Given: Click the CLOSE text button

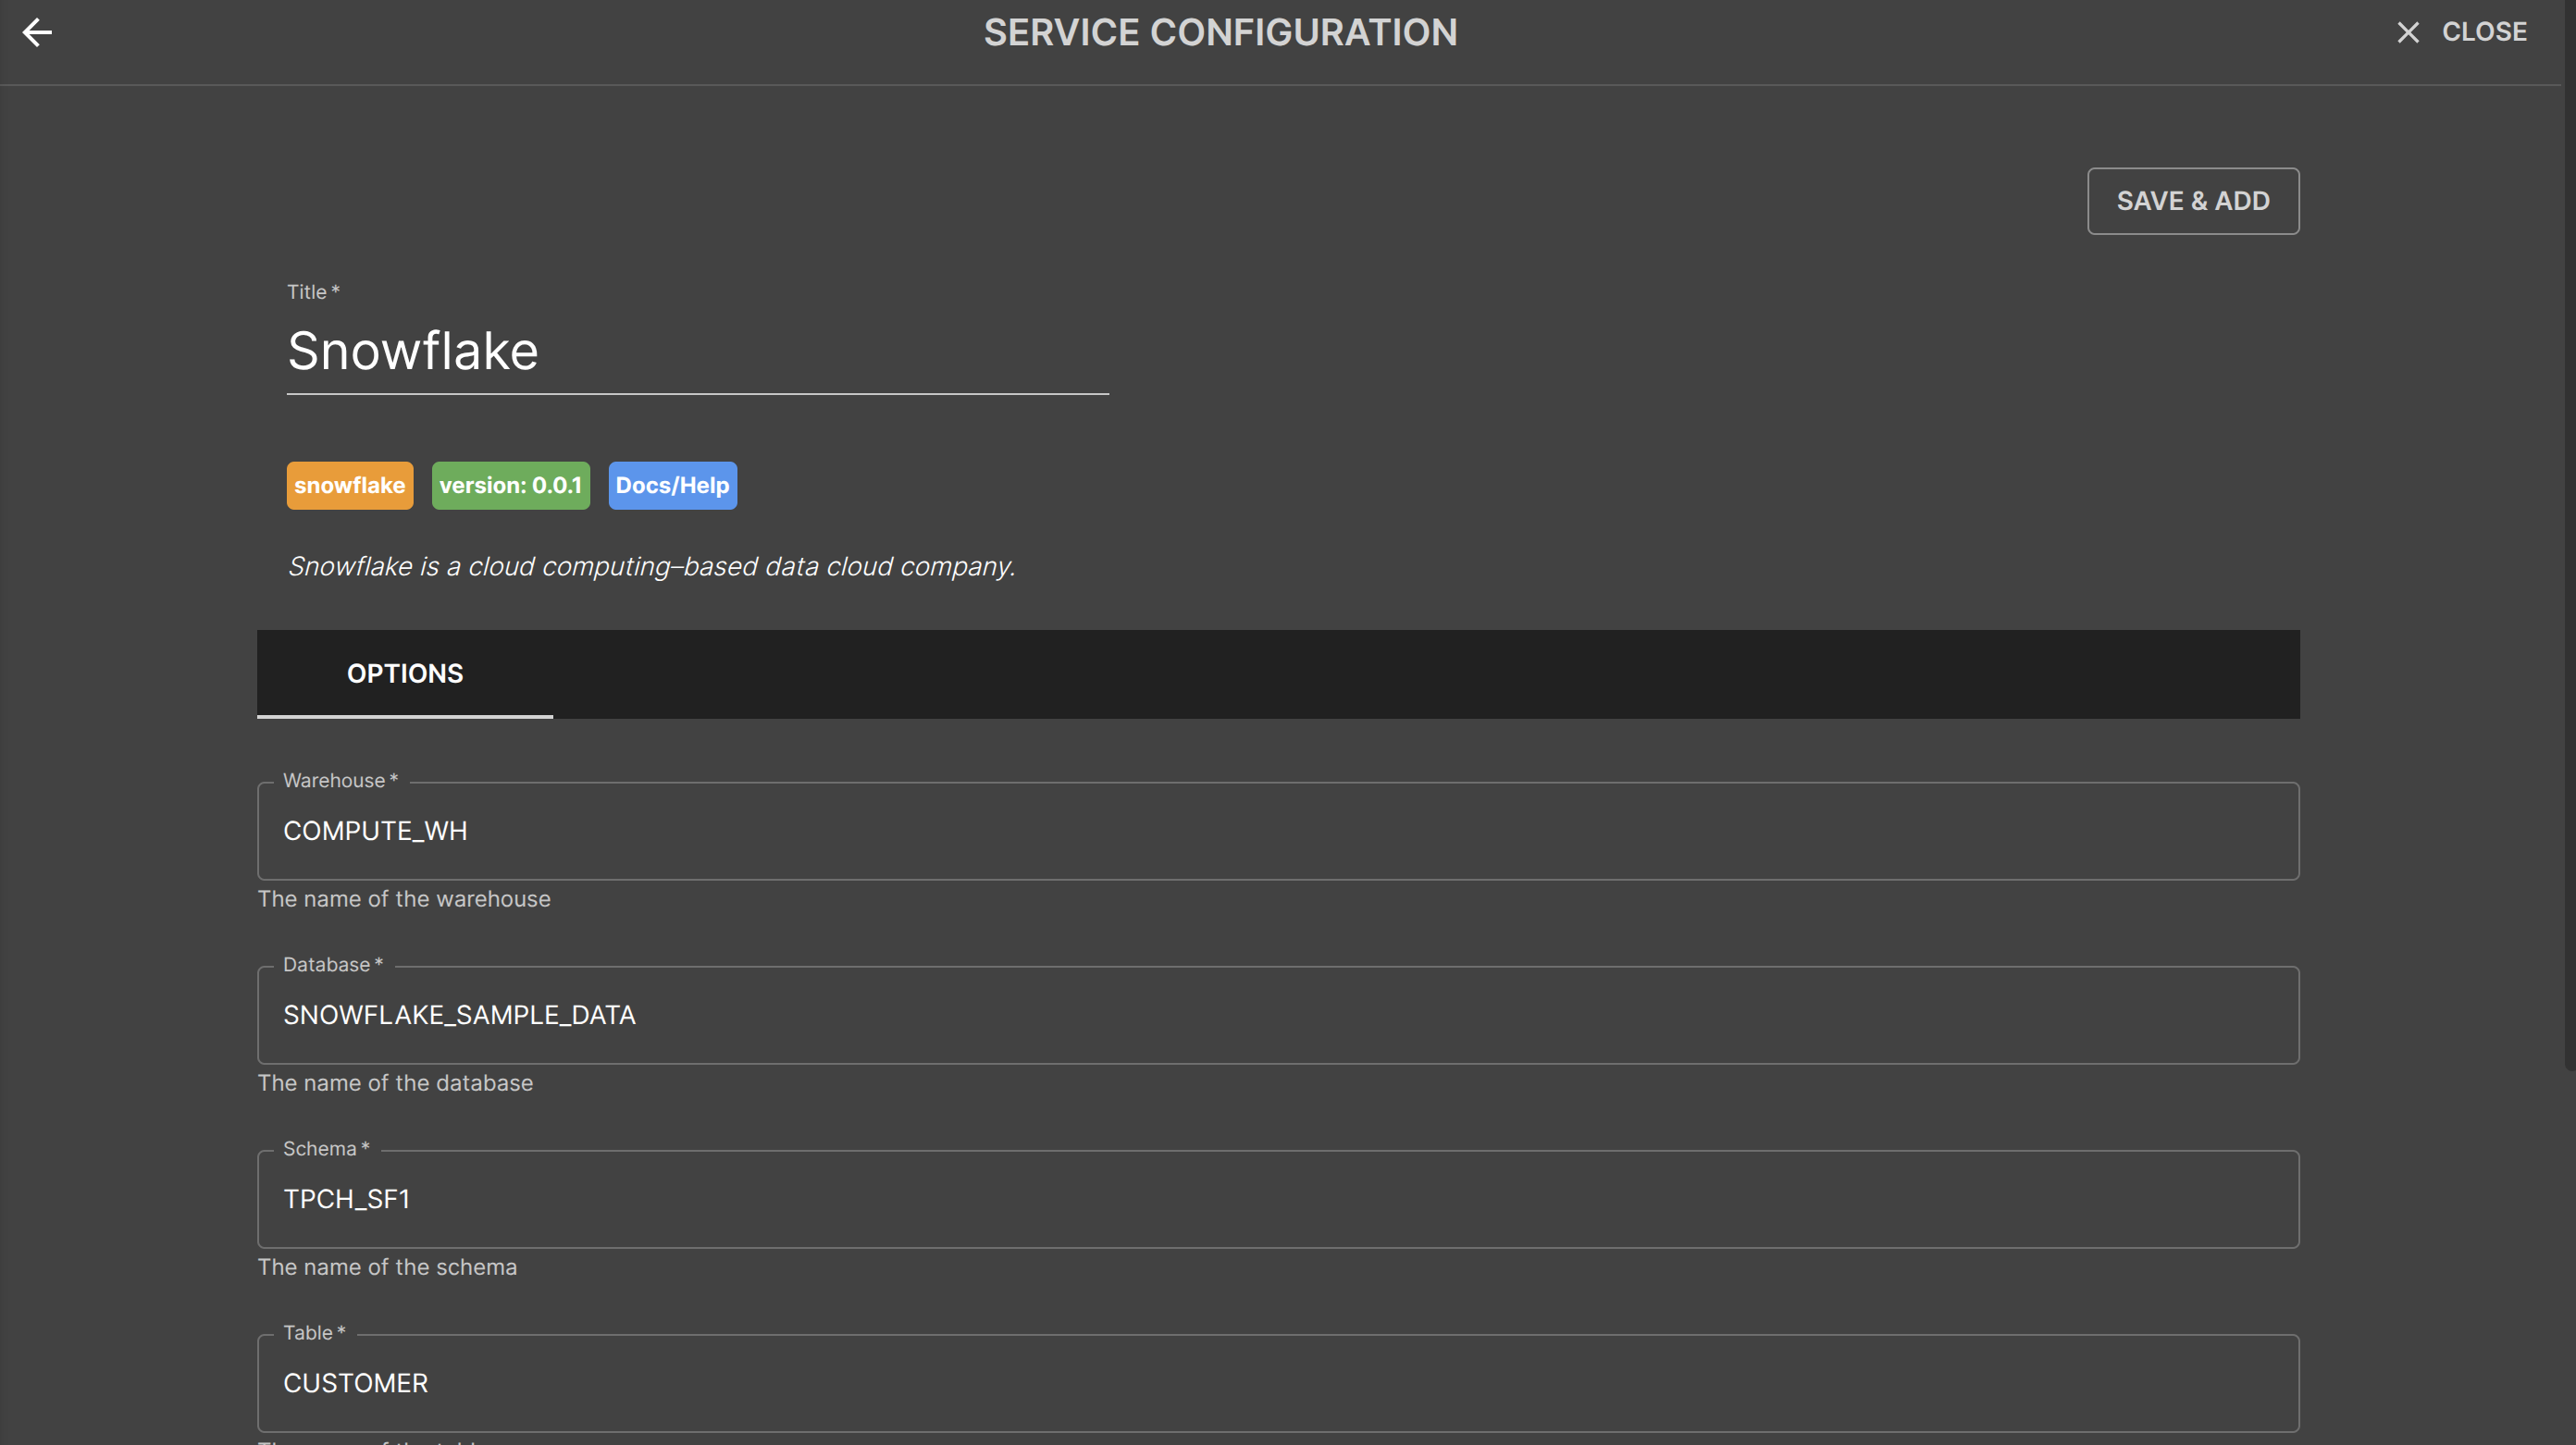Looking at the screenshot, I should [2484, 32].
